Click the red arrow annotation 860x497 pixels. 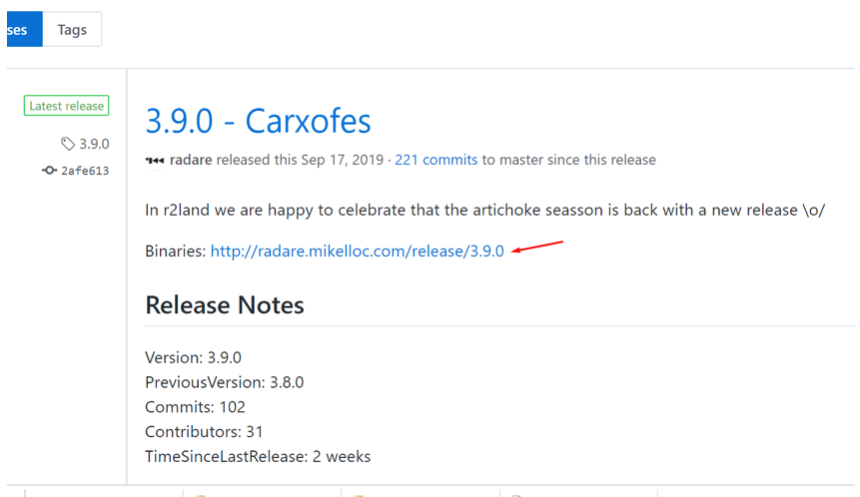537,247
